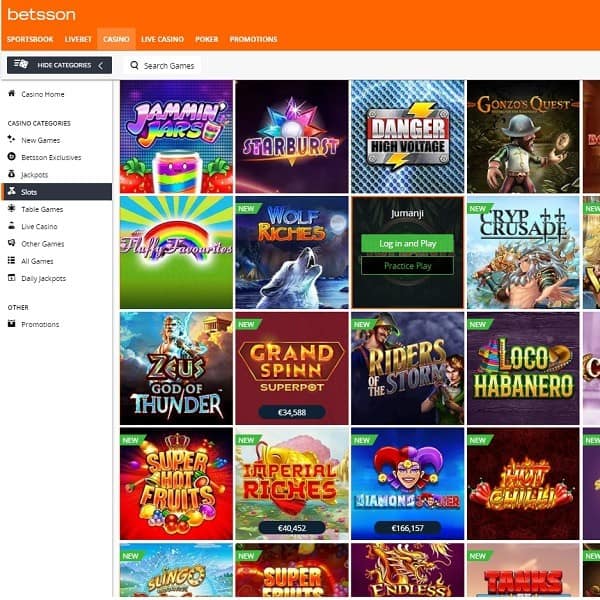
Task: Open the All Games category
Action: click(x=37, y=261)
